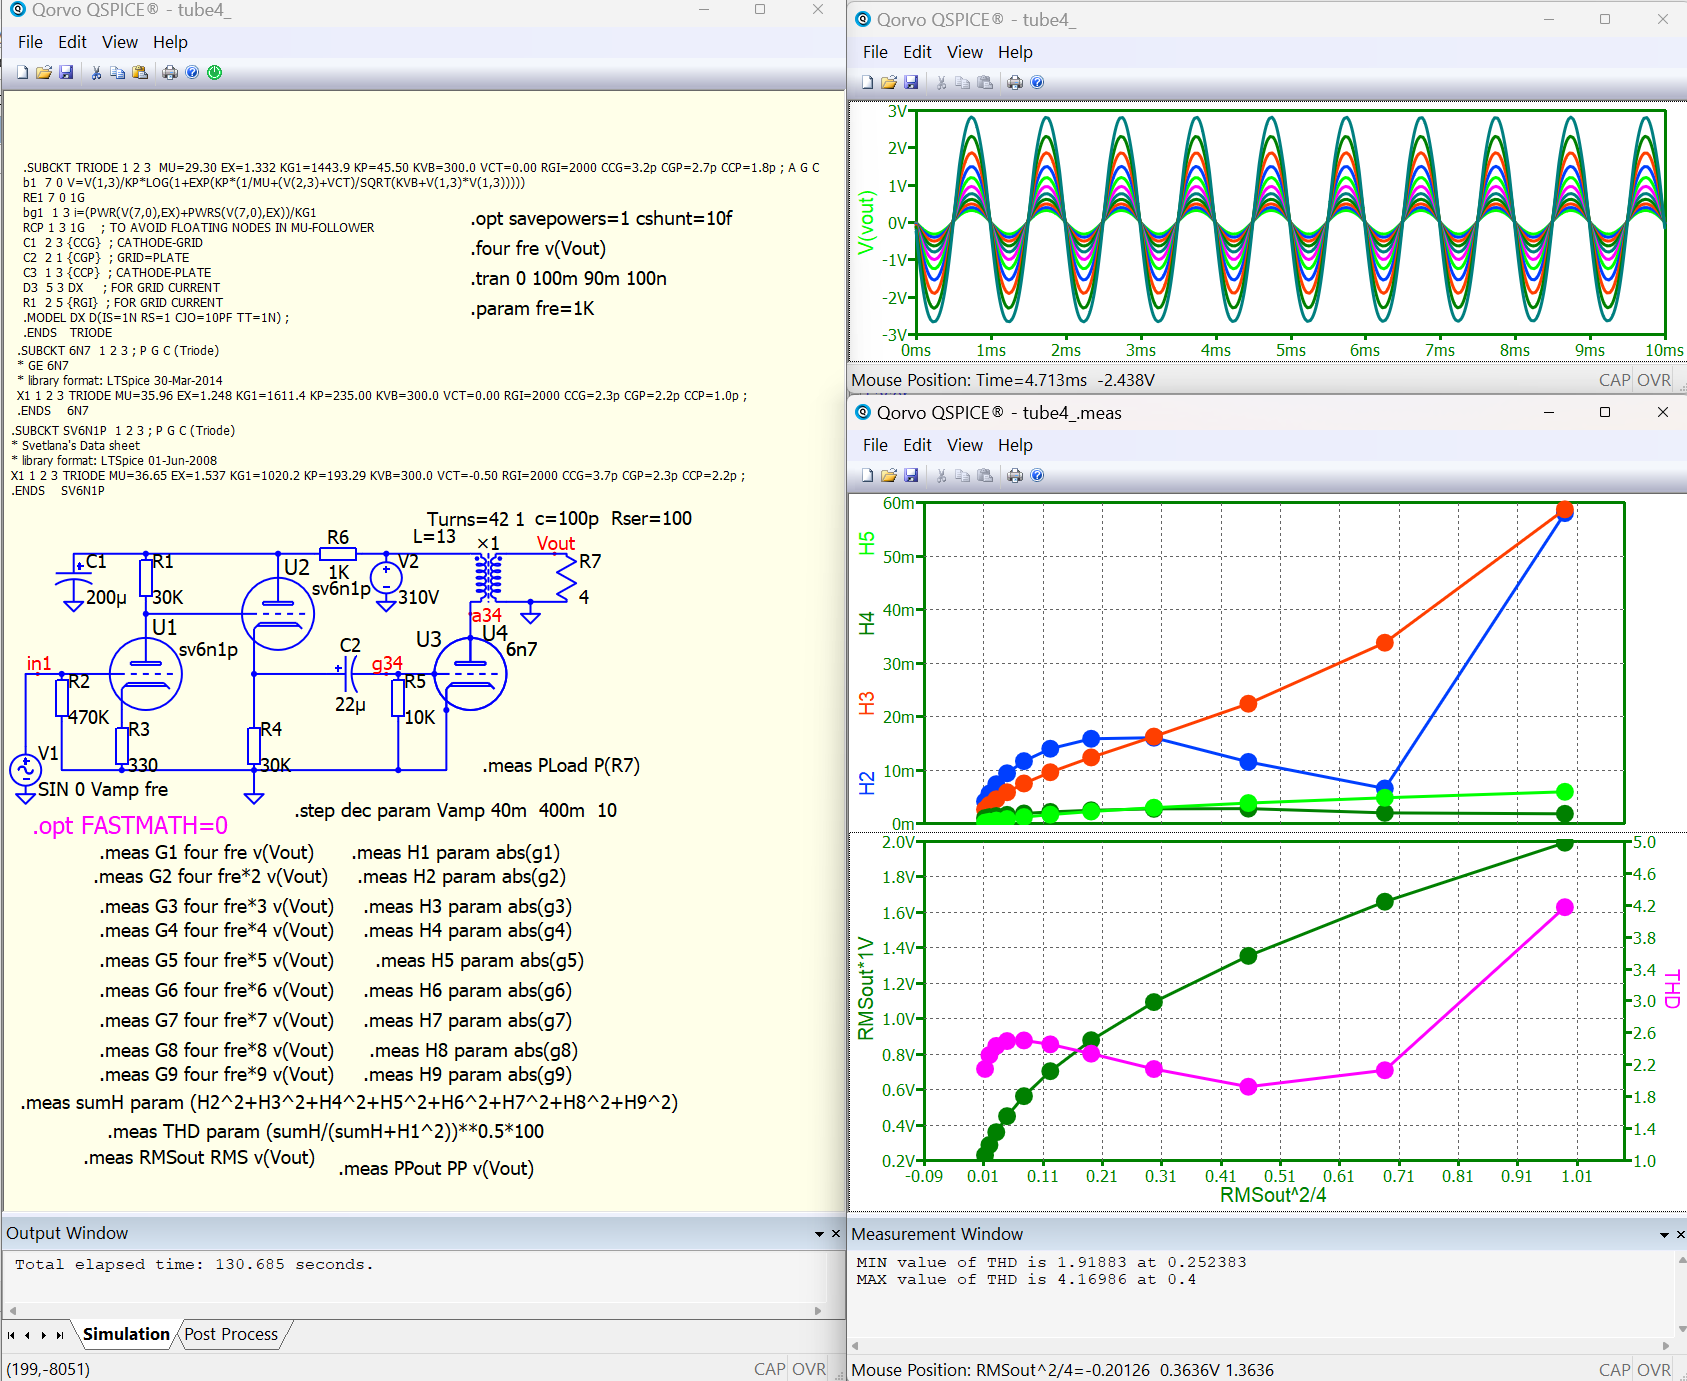Image resolution: width=1687 pixels, height=1381 pixels.
Task: Click the Paste icon in schematic window toolbar
Action: (x=140, y=72)
